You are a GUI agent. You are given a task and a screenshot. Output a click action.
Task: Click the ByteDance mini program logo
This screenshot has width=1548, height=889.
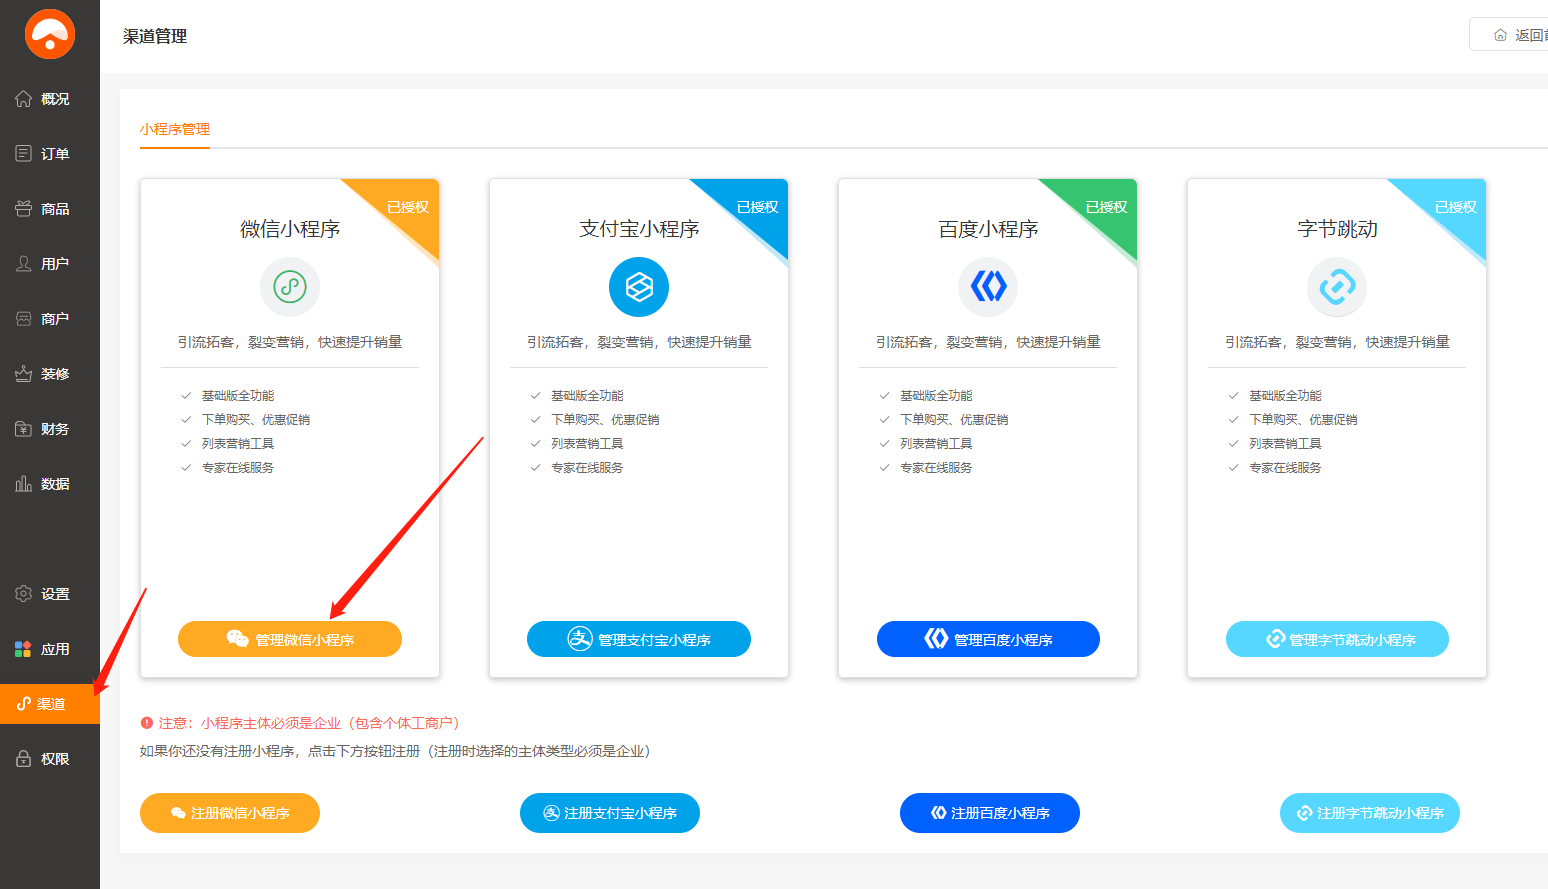[x=1337, y=287]
